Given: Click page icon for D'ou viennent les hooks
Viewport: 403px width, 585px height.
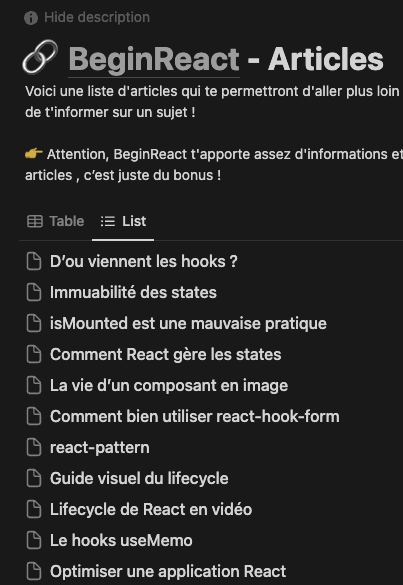Looking at the screenshot, I should coord(34,261).
